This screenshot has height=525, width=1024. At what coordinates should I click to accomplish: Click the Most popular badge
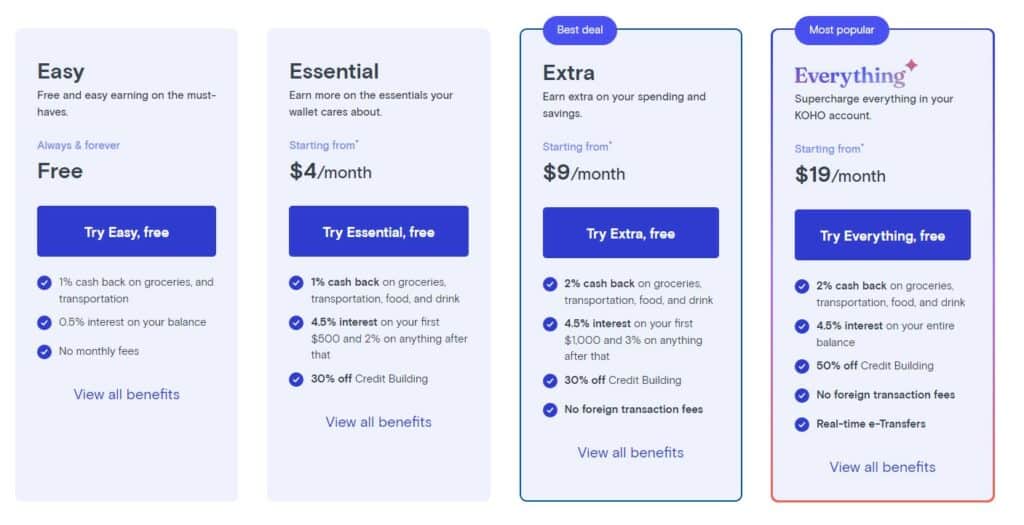(x=841, y=30)
